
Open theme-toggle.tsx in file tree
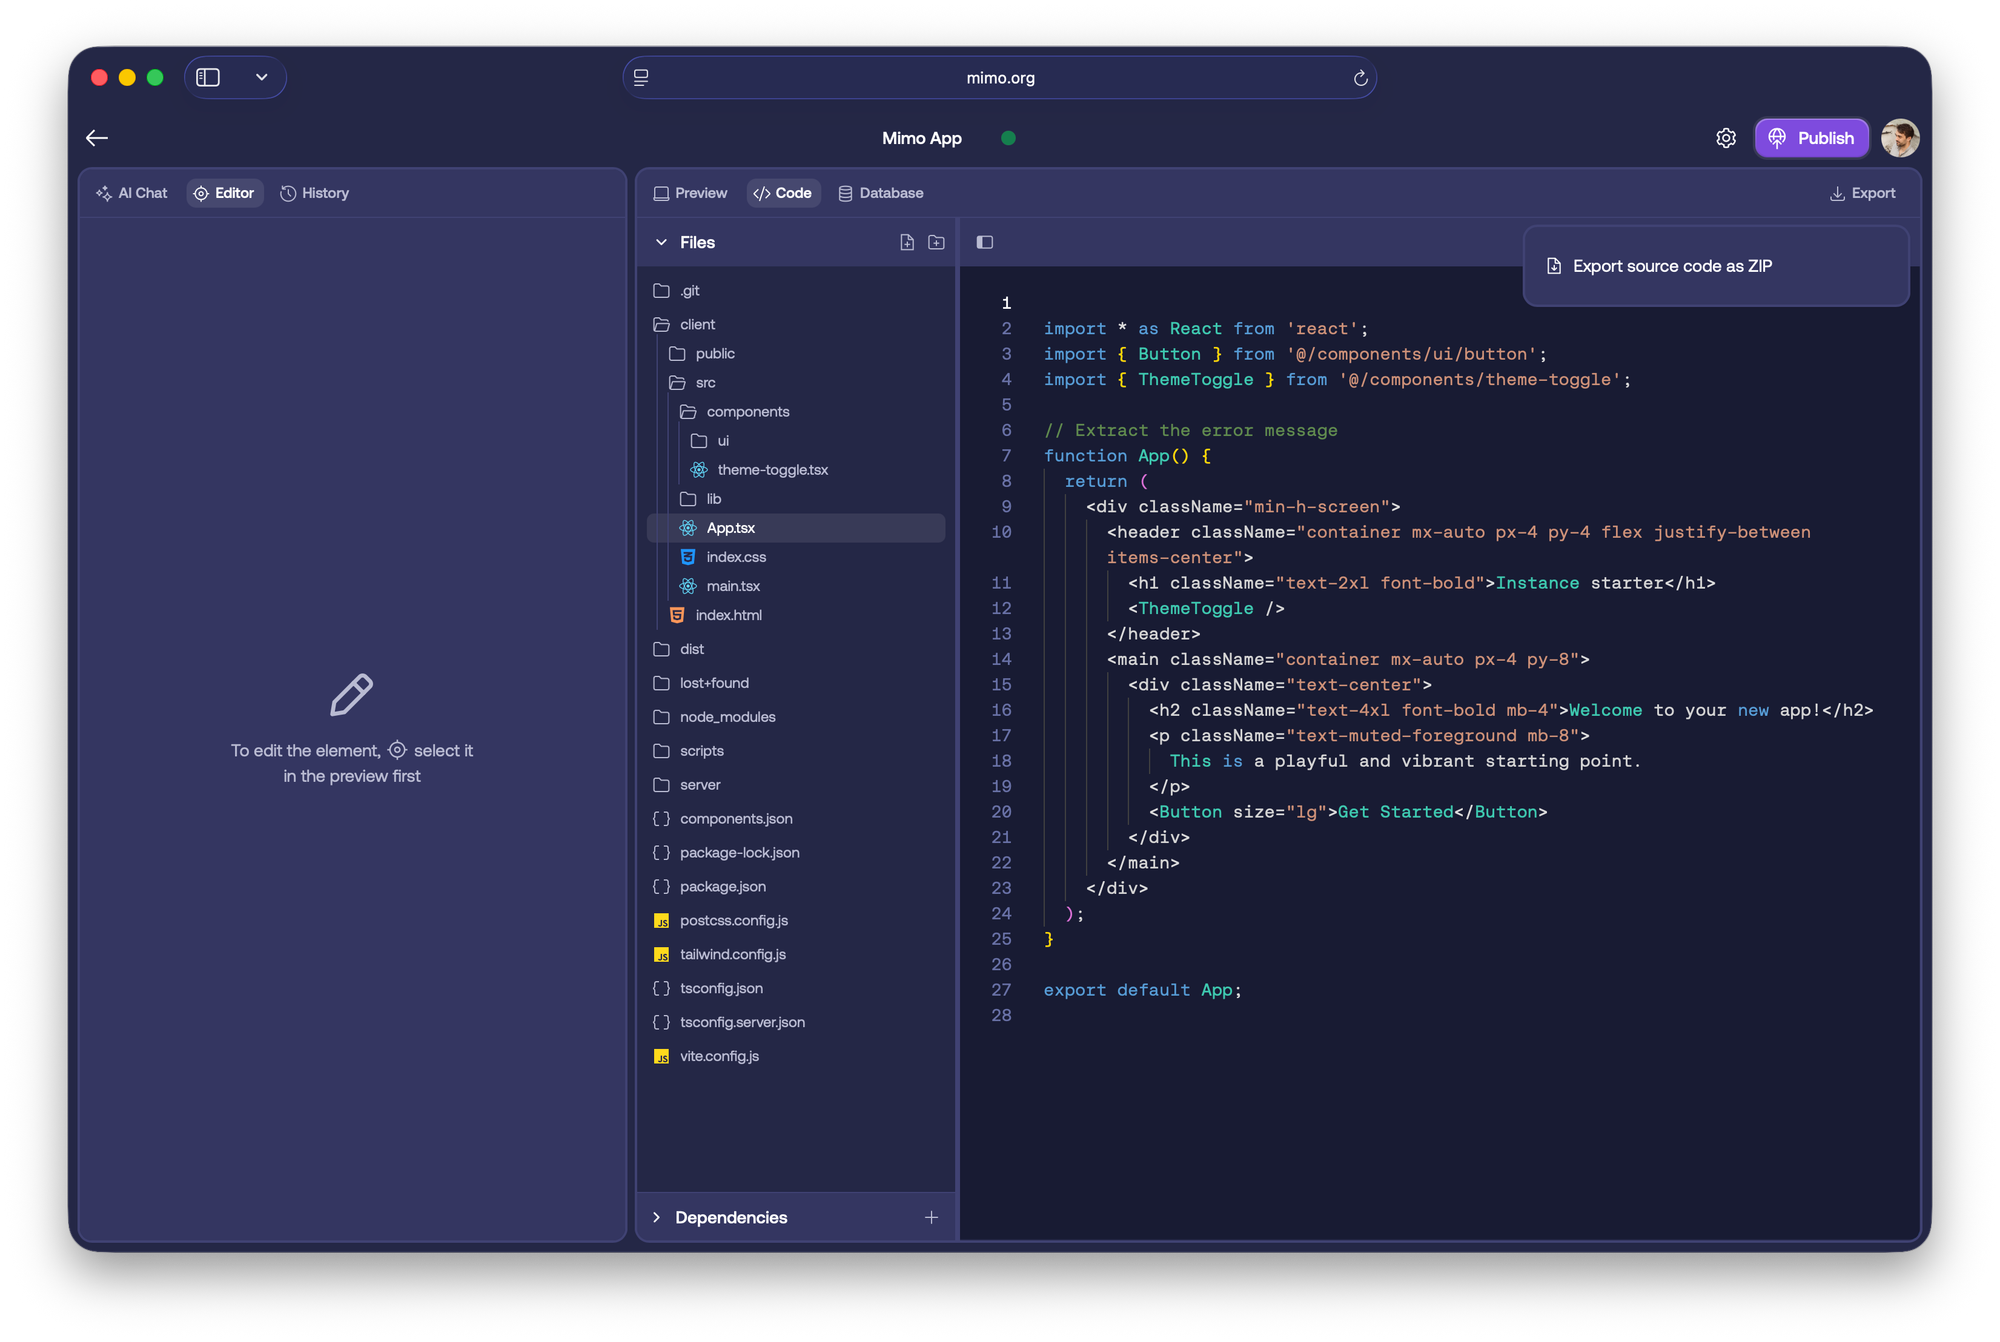[772, 470]
